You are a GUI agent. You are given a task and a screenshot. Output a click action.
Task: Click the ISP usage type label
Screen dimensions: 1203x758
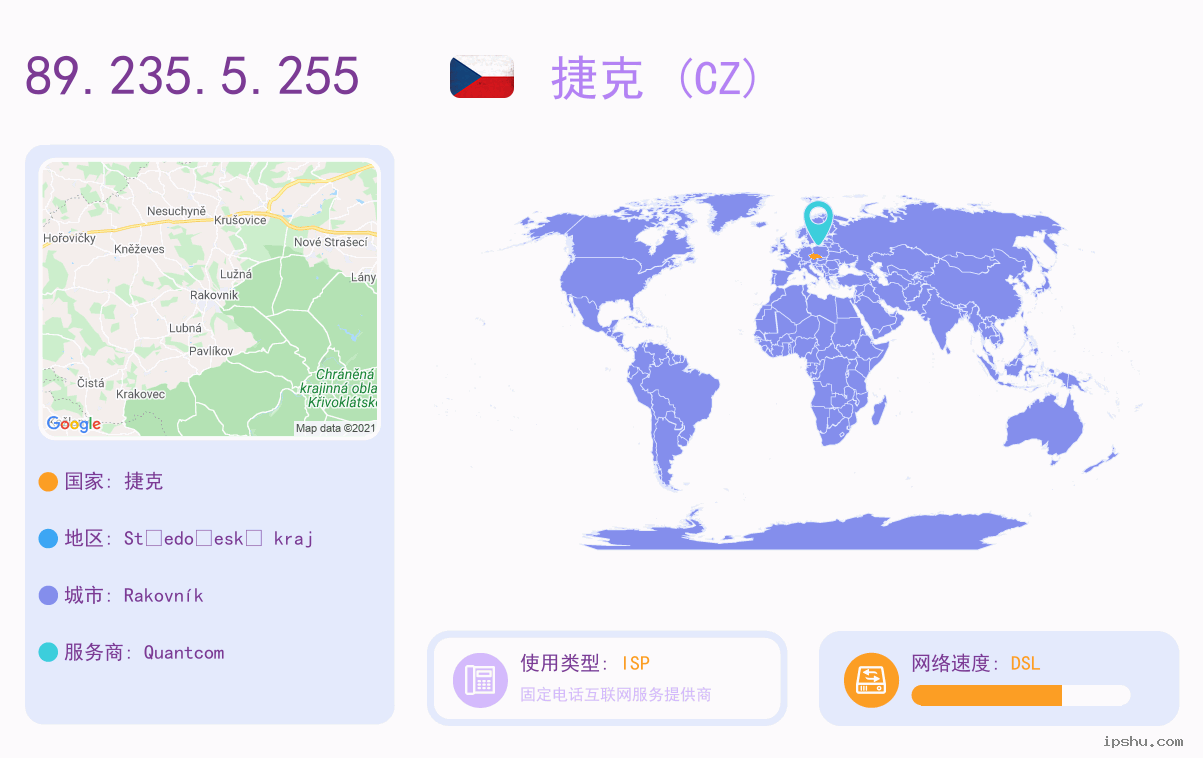point(636,663)
